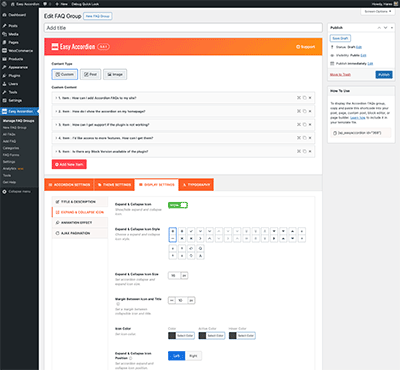400x370 pixels.
Task: Remove item 2 with its X icon
Action: 310,111
